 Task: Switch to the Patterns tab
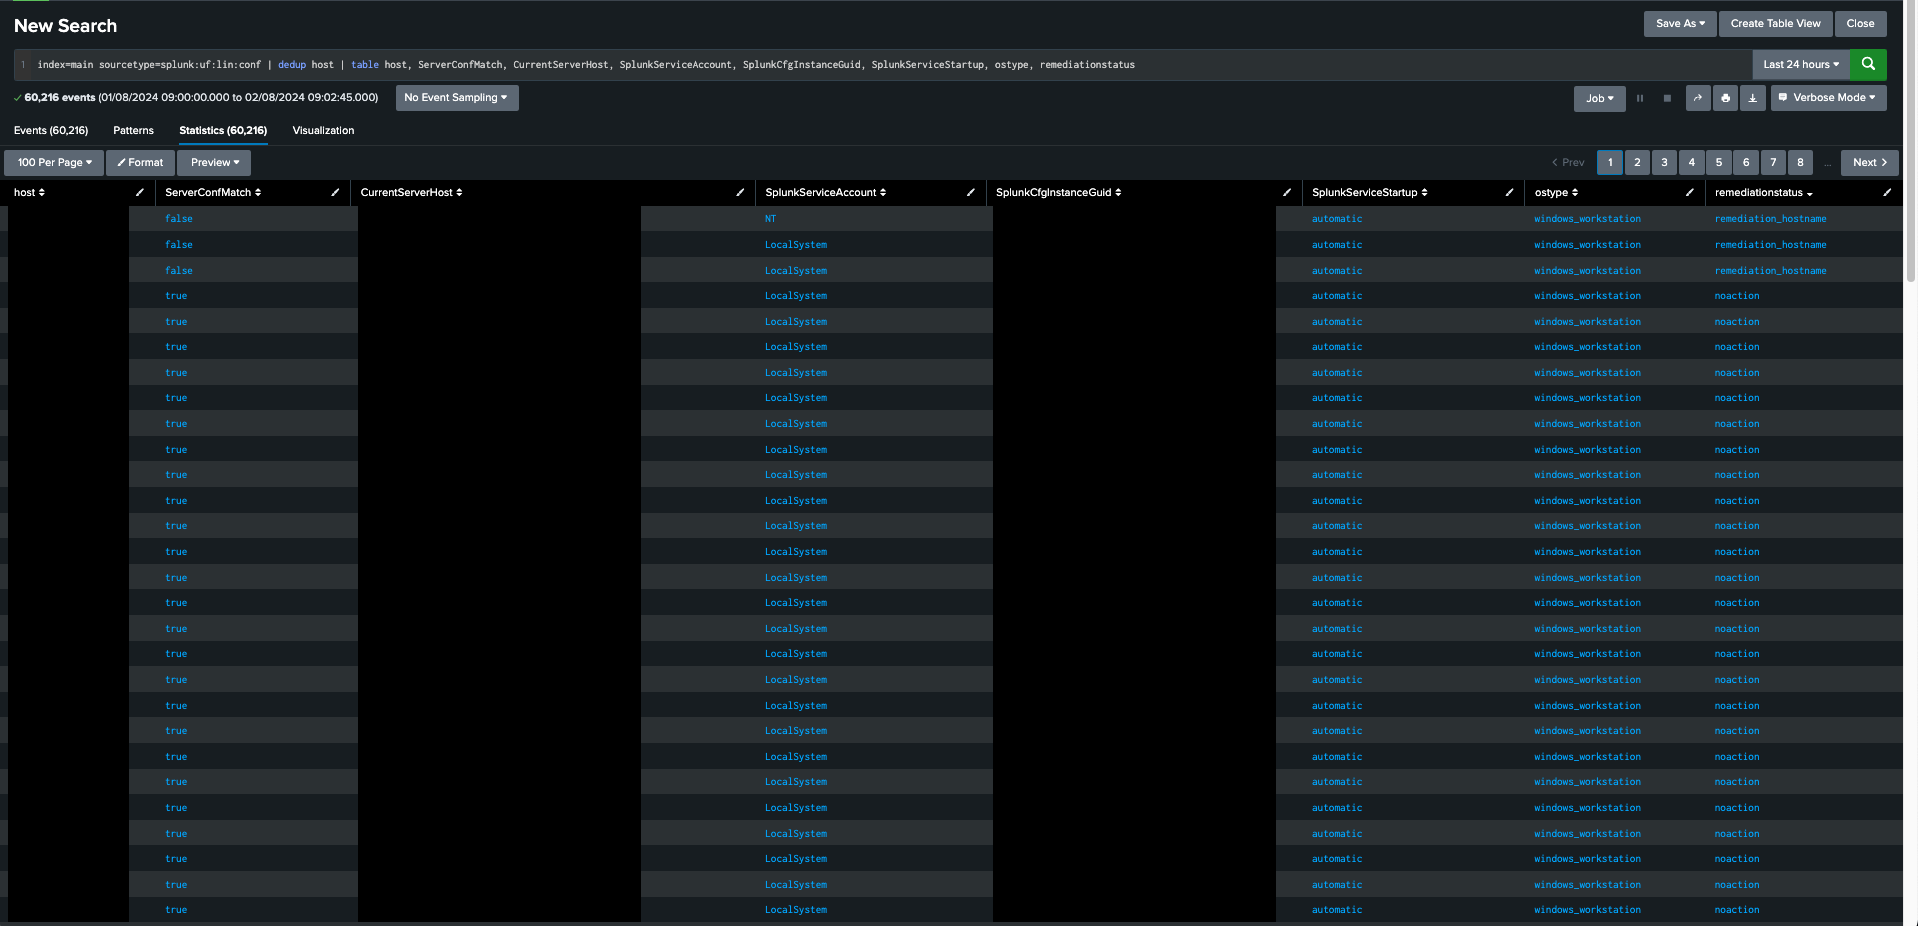(x=133, y=131)
